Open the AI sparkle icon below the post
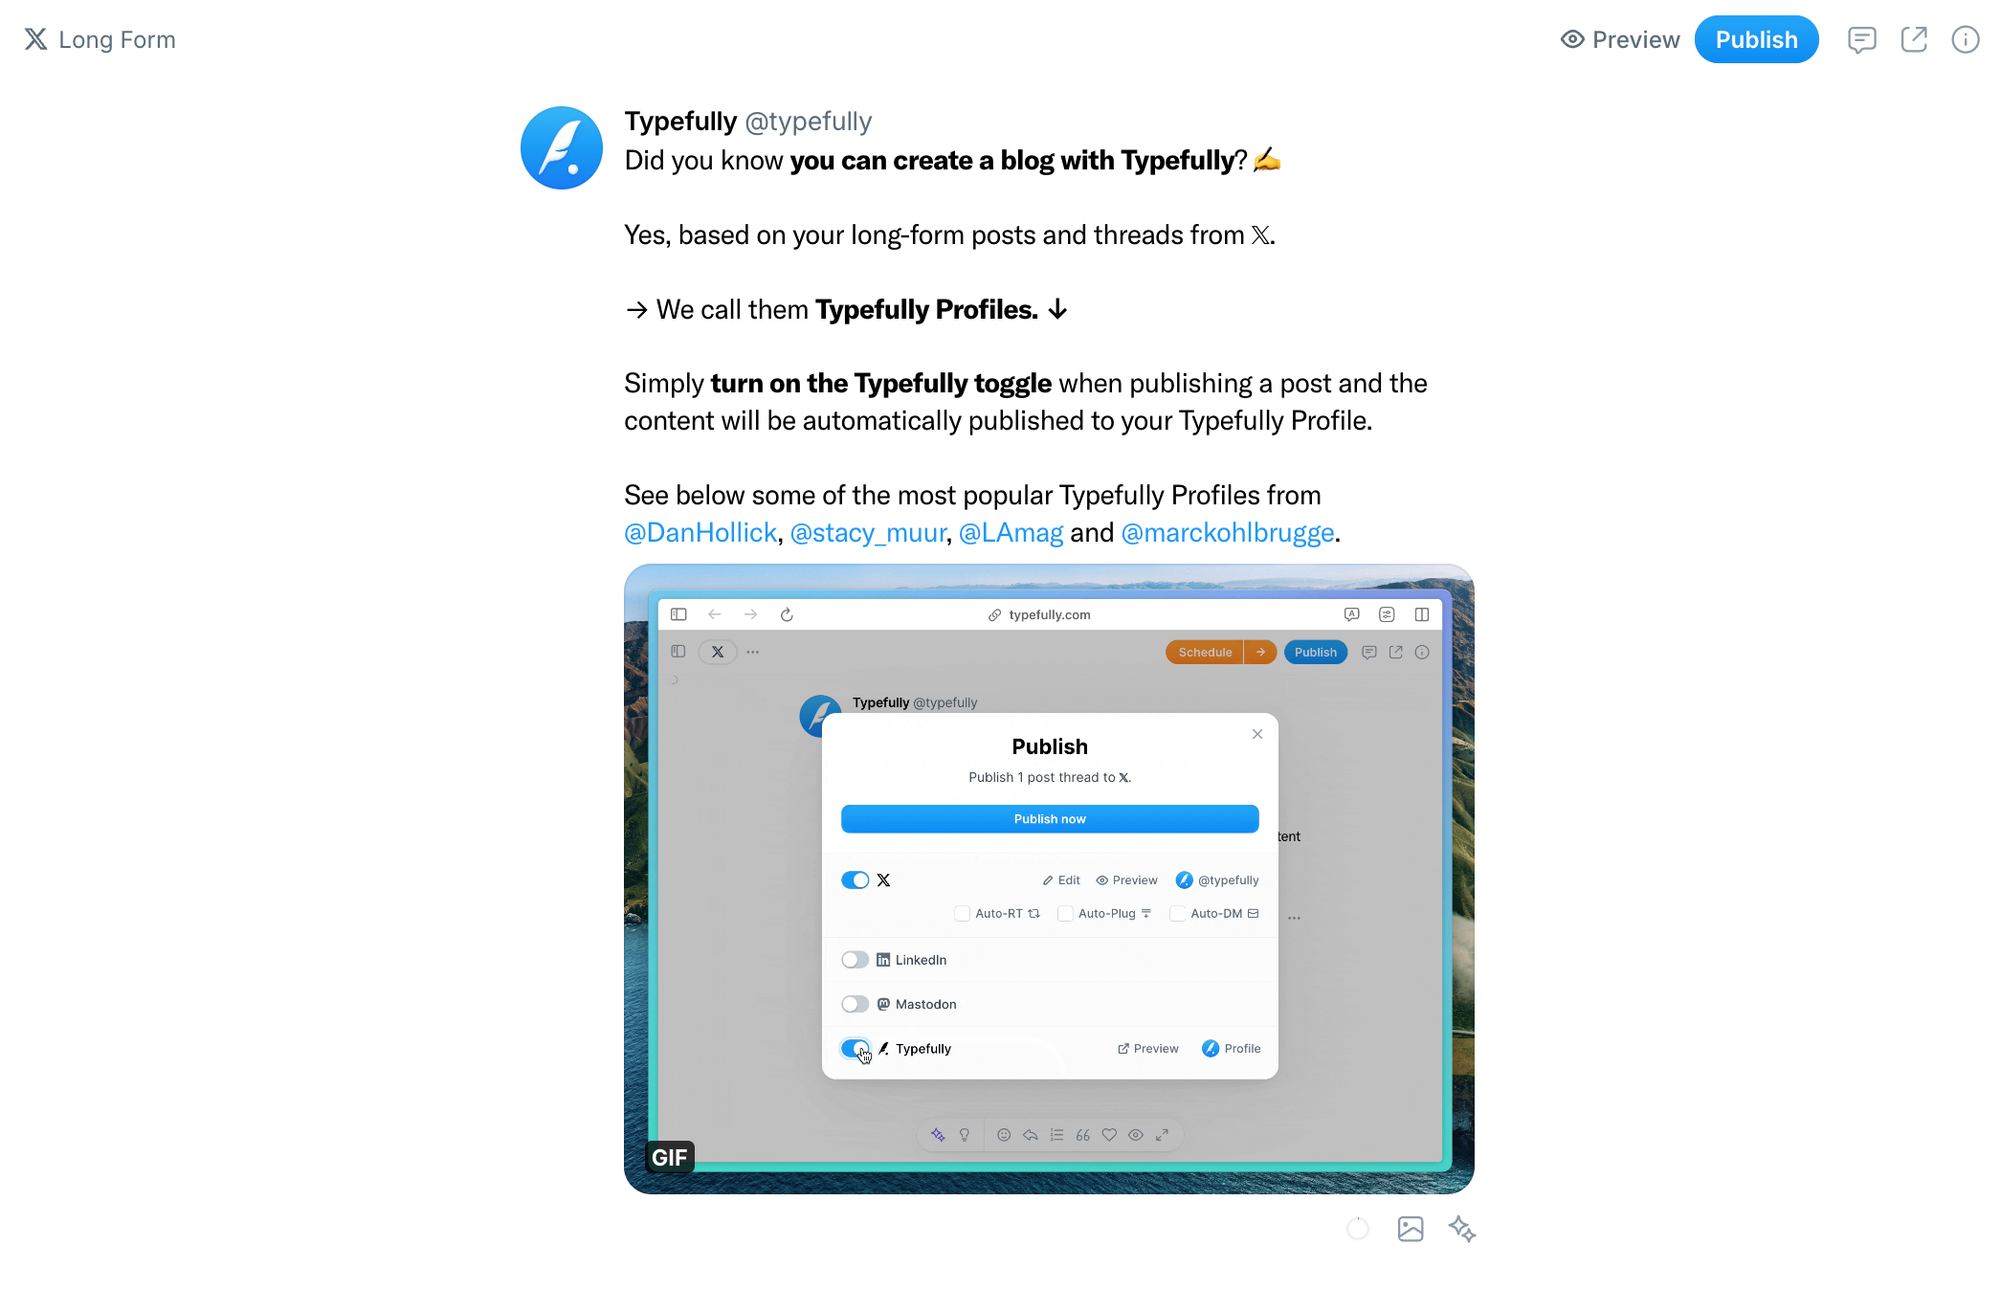The height and width of the screenshot is (1313, 2000). 1462,1229
